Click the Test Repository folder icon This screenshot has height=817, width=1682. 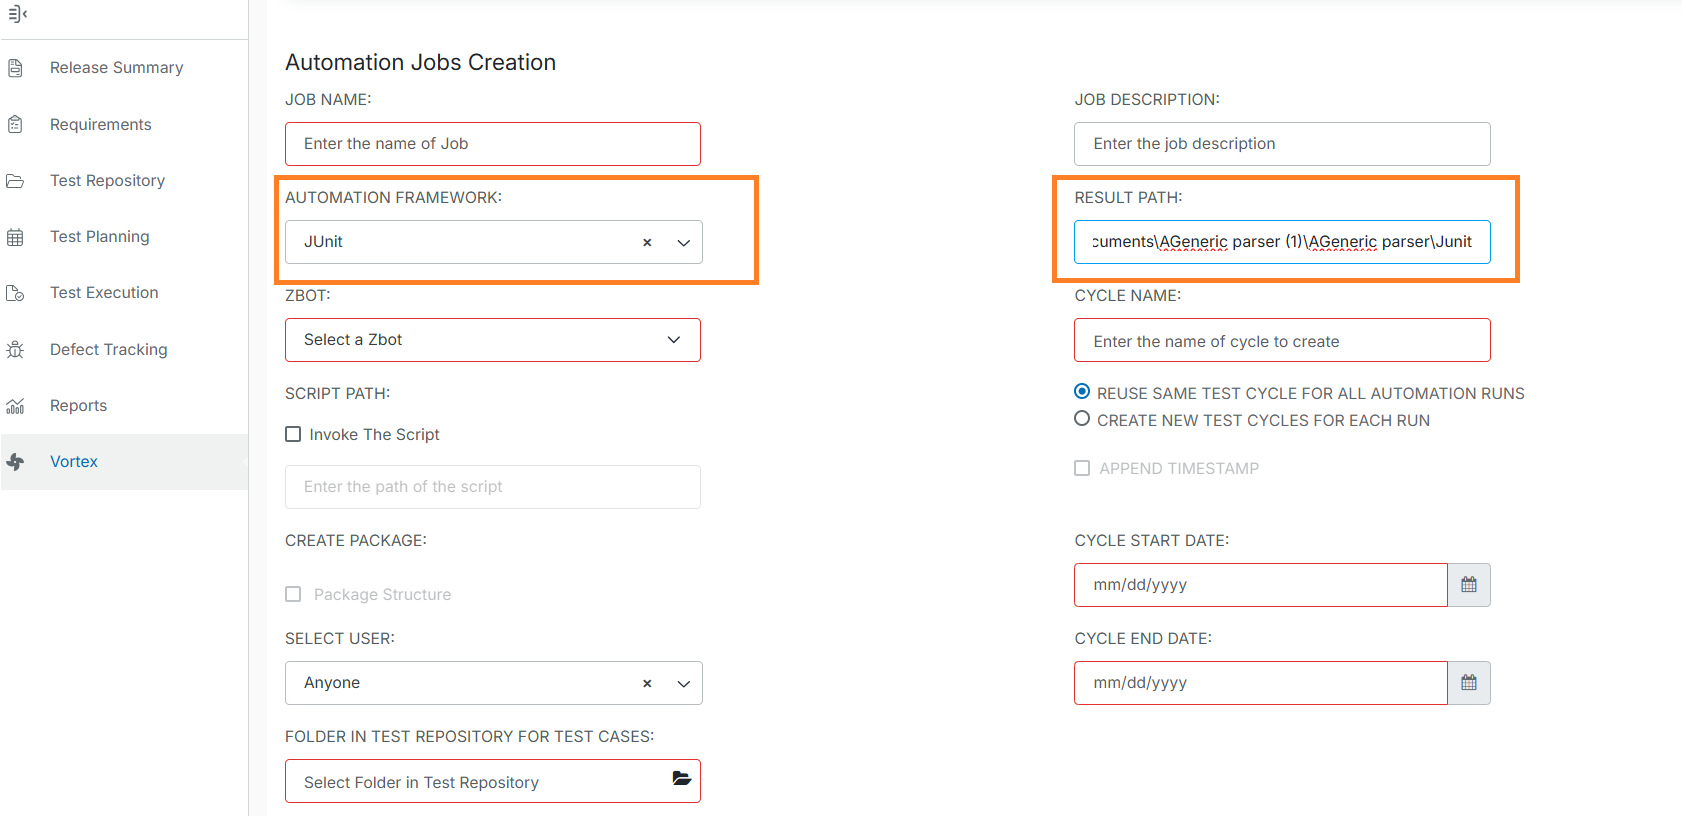click(15, 181)
